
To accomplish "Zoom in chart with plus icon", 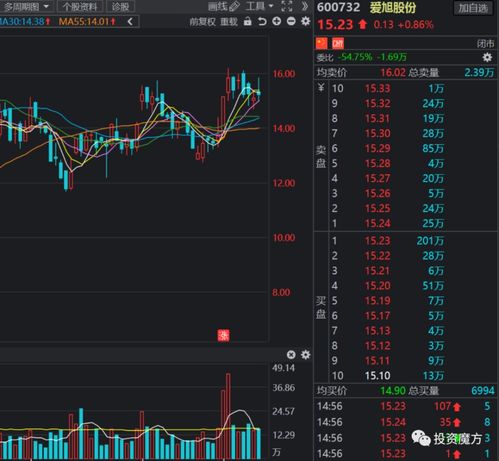I will pos(276,21).
